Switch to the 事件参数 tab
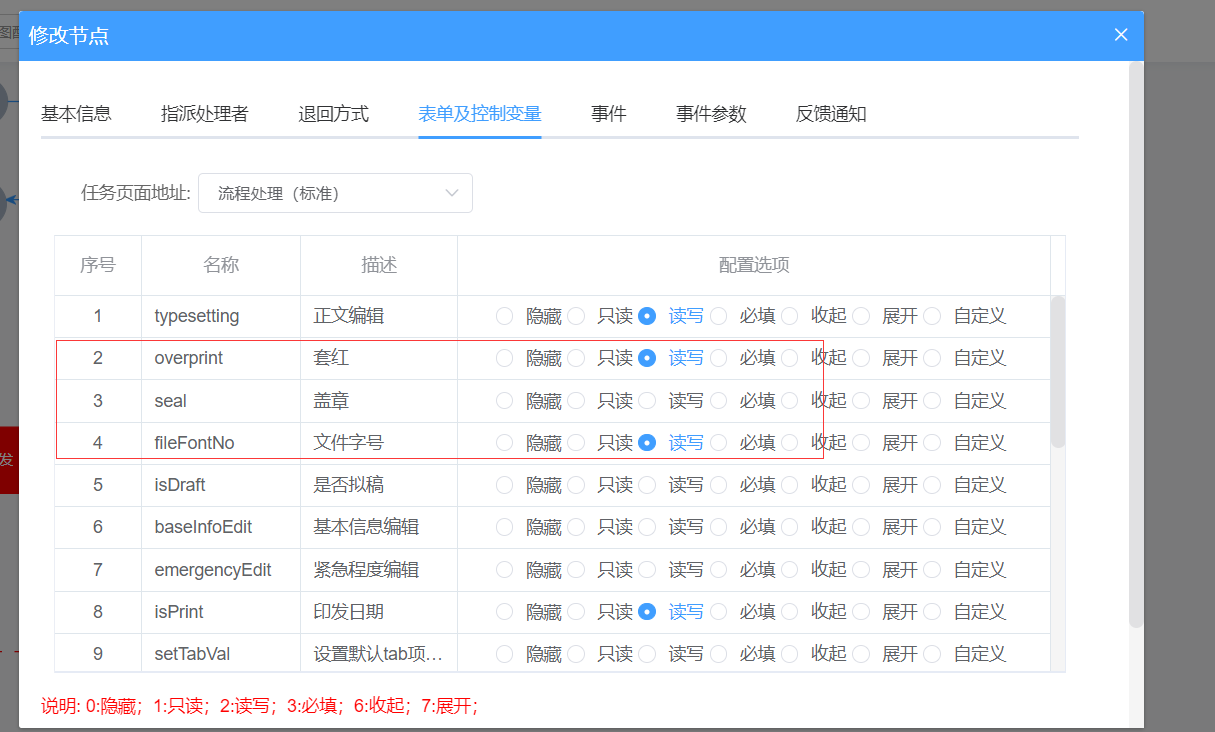This screenshot has width=1215, height=732. pos(711,114)
